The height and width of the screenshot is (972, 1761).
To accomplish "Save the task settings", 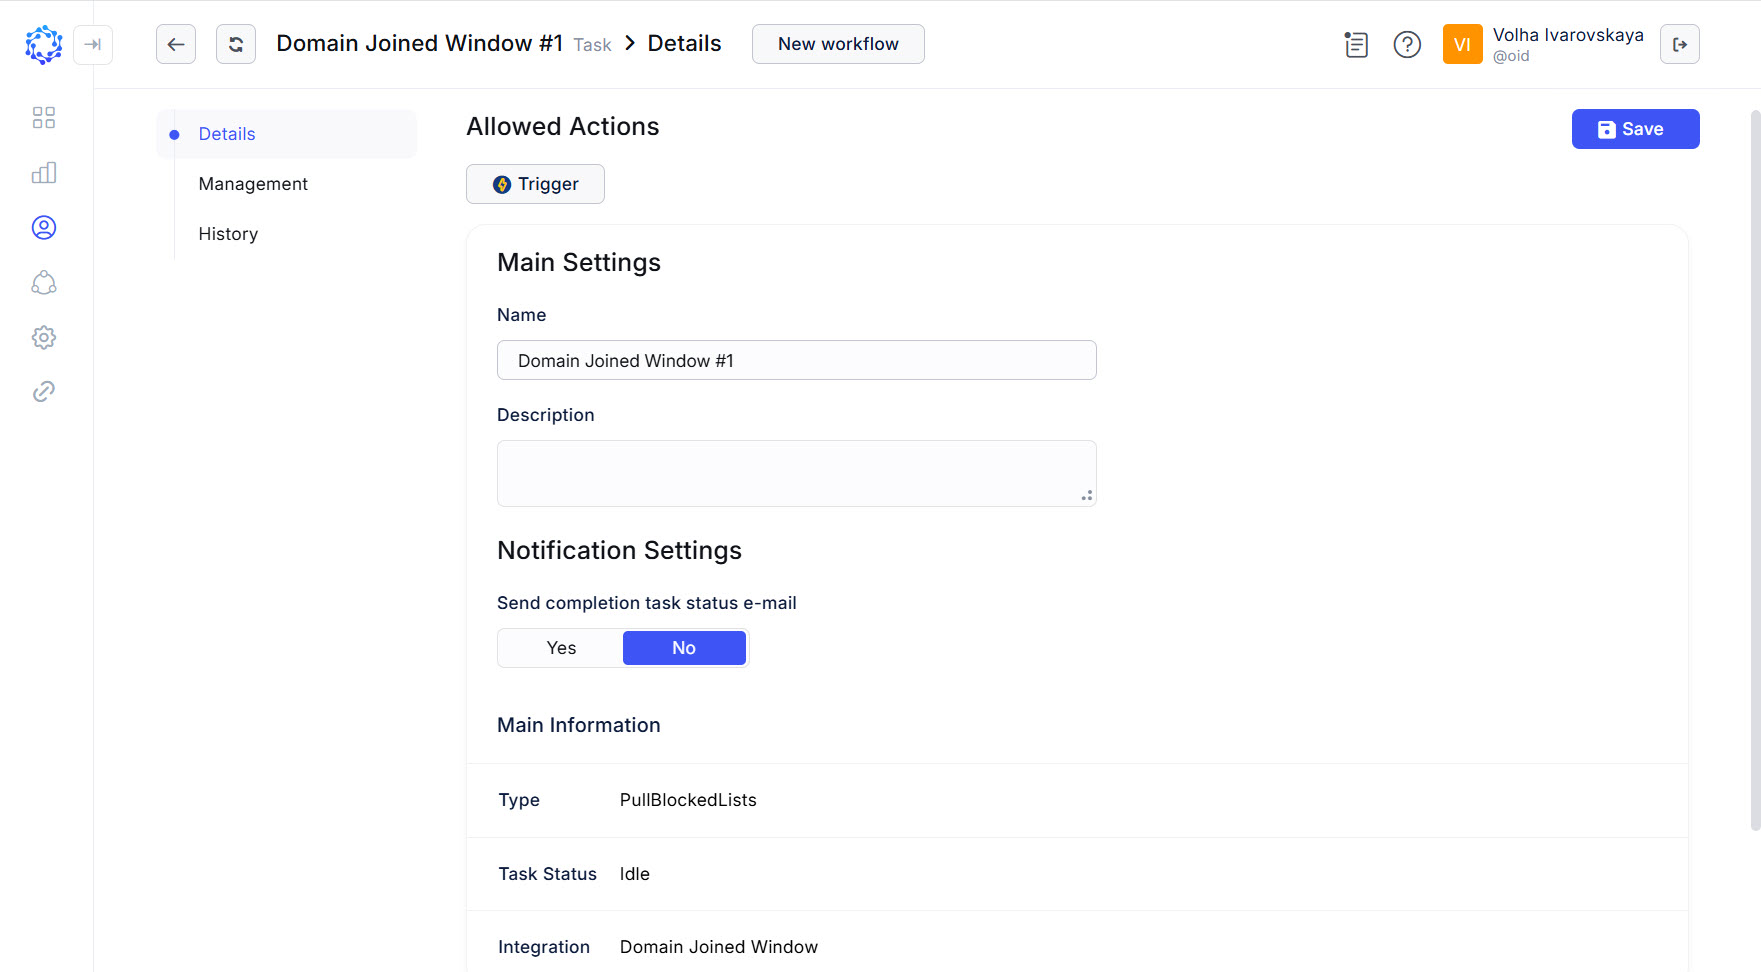I will [x=1635, y=128].
